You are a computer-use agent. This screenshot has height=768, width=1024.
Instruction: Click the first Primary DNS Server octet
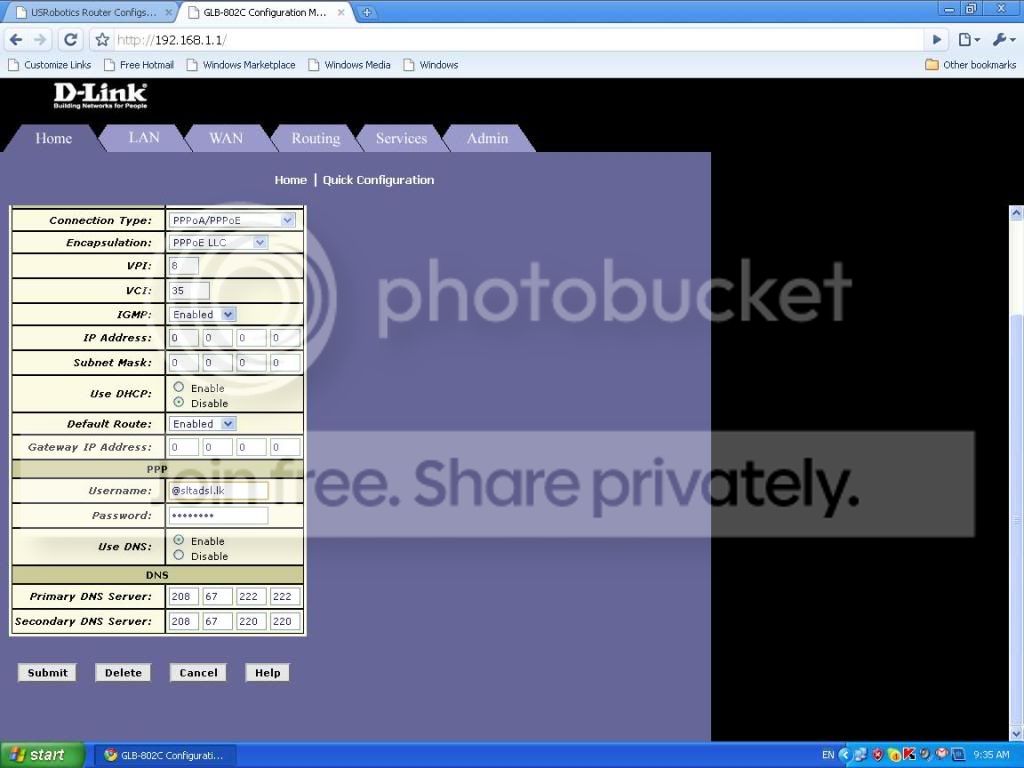tap(184, 596)
